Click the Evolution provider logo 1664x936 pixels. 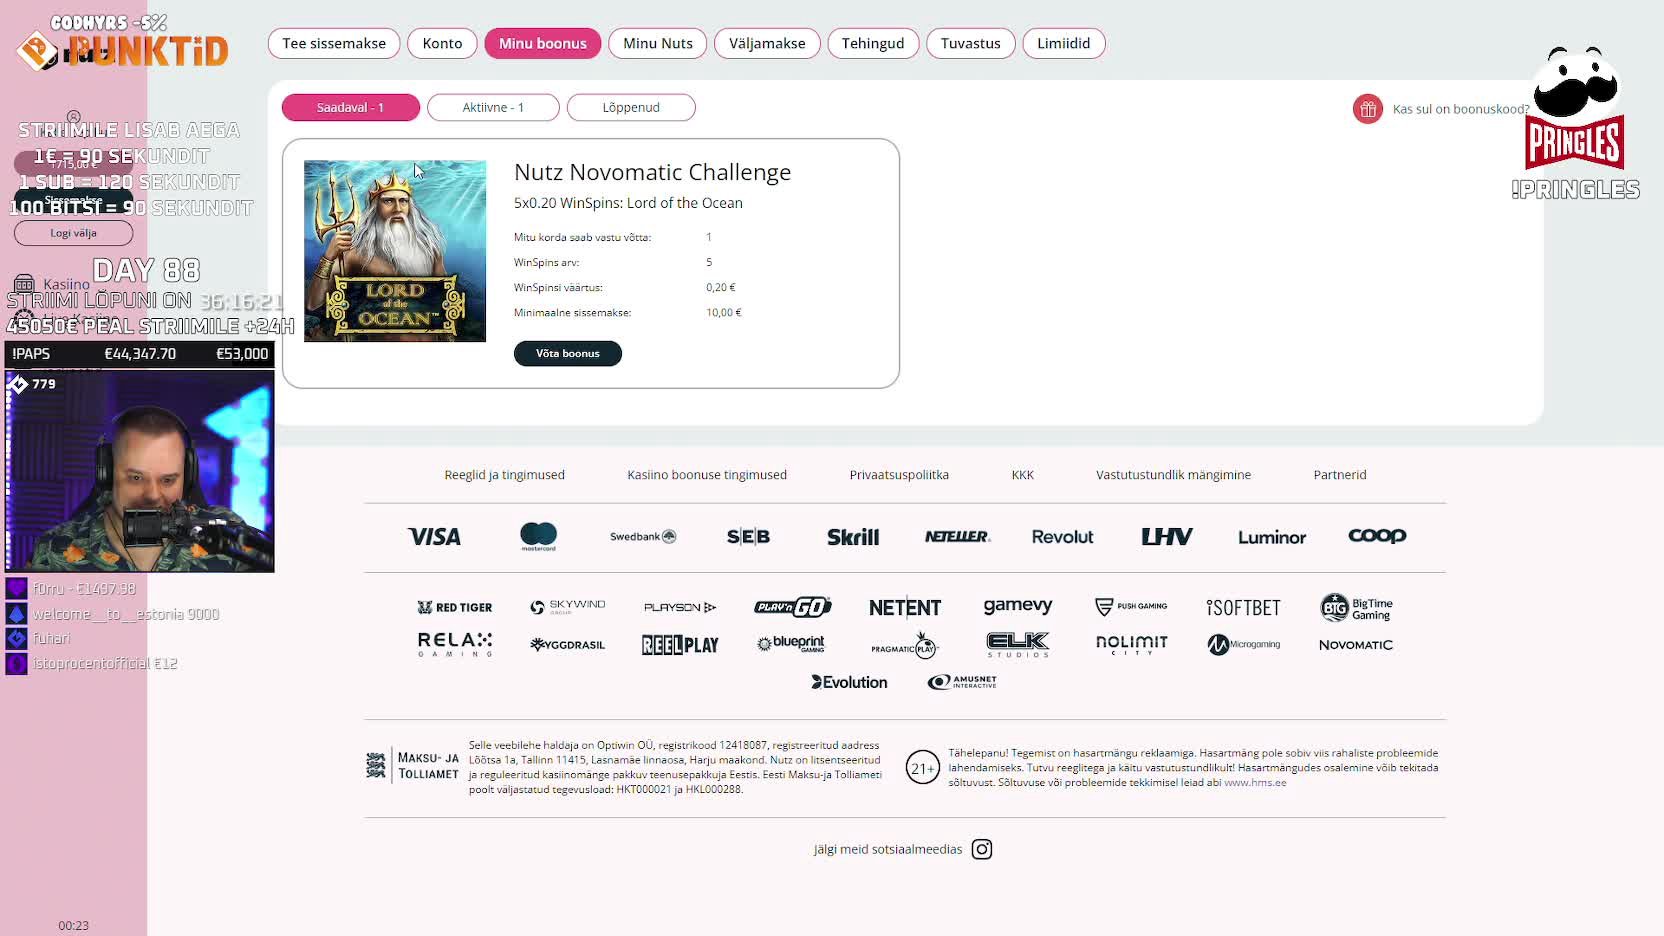pyautogui.click(x=849, y=682)
